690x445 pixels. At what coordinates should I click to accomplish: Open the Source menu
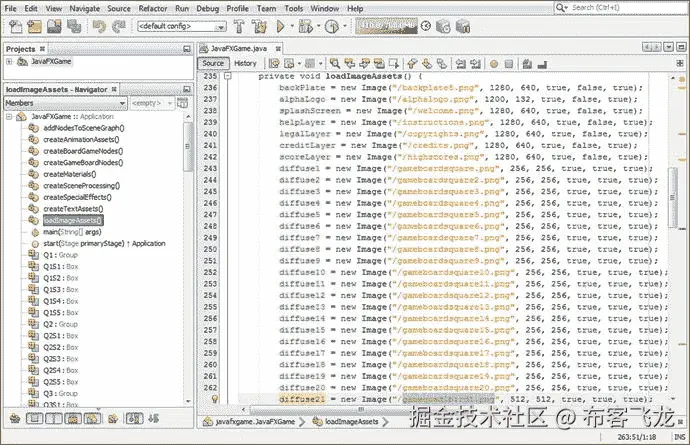[119, 8]
